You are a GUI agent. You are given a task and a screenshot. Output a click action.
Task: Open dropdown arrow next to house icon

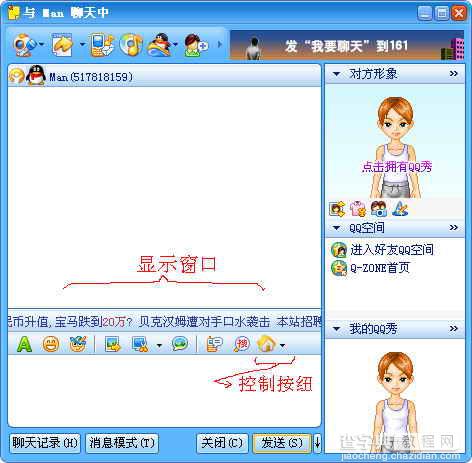[283, 345]
